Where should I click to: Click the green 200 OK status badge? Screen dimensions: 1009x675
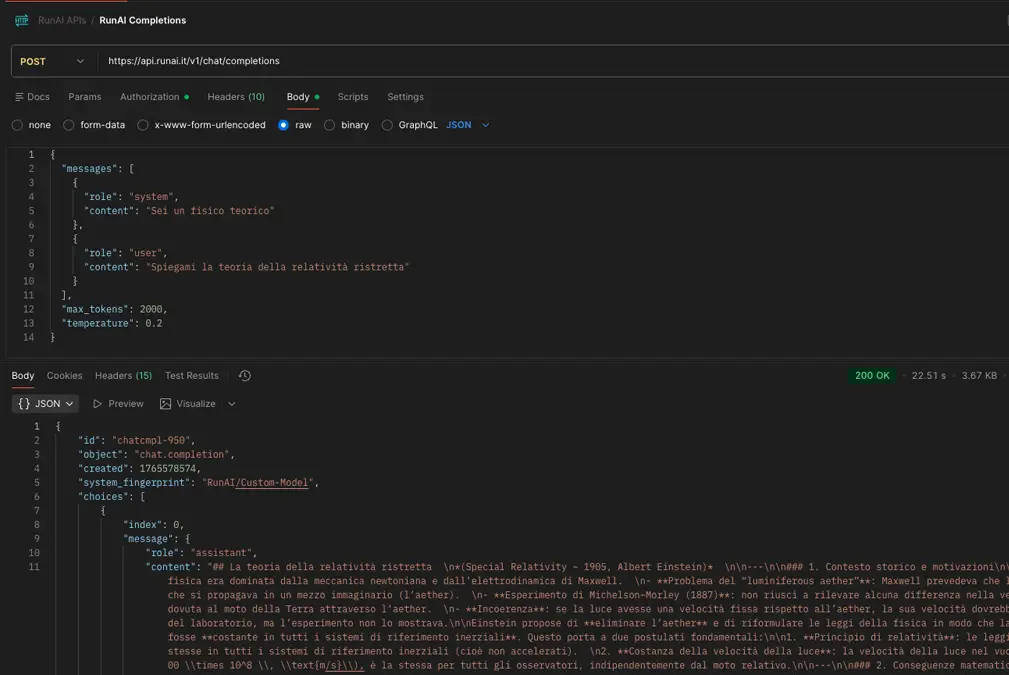click(x=871, y=375)
